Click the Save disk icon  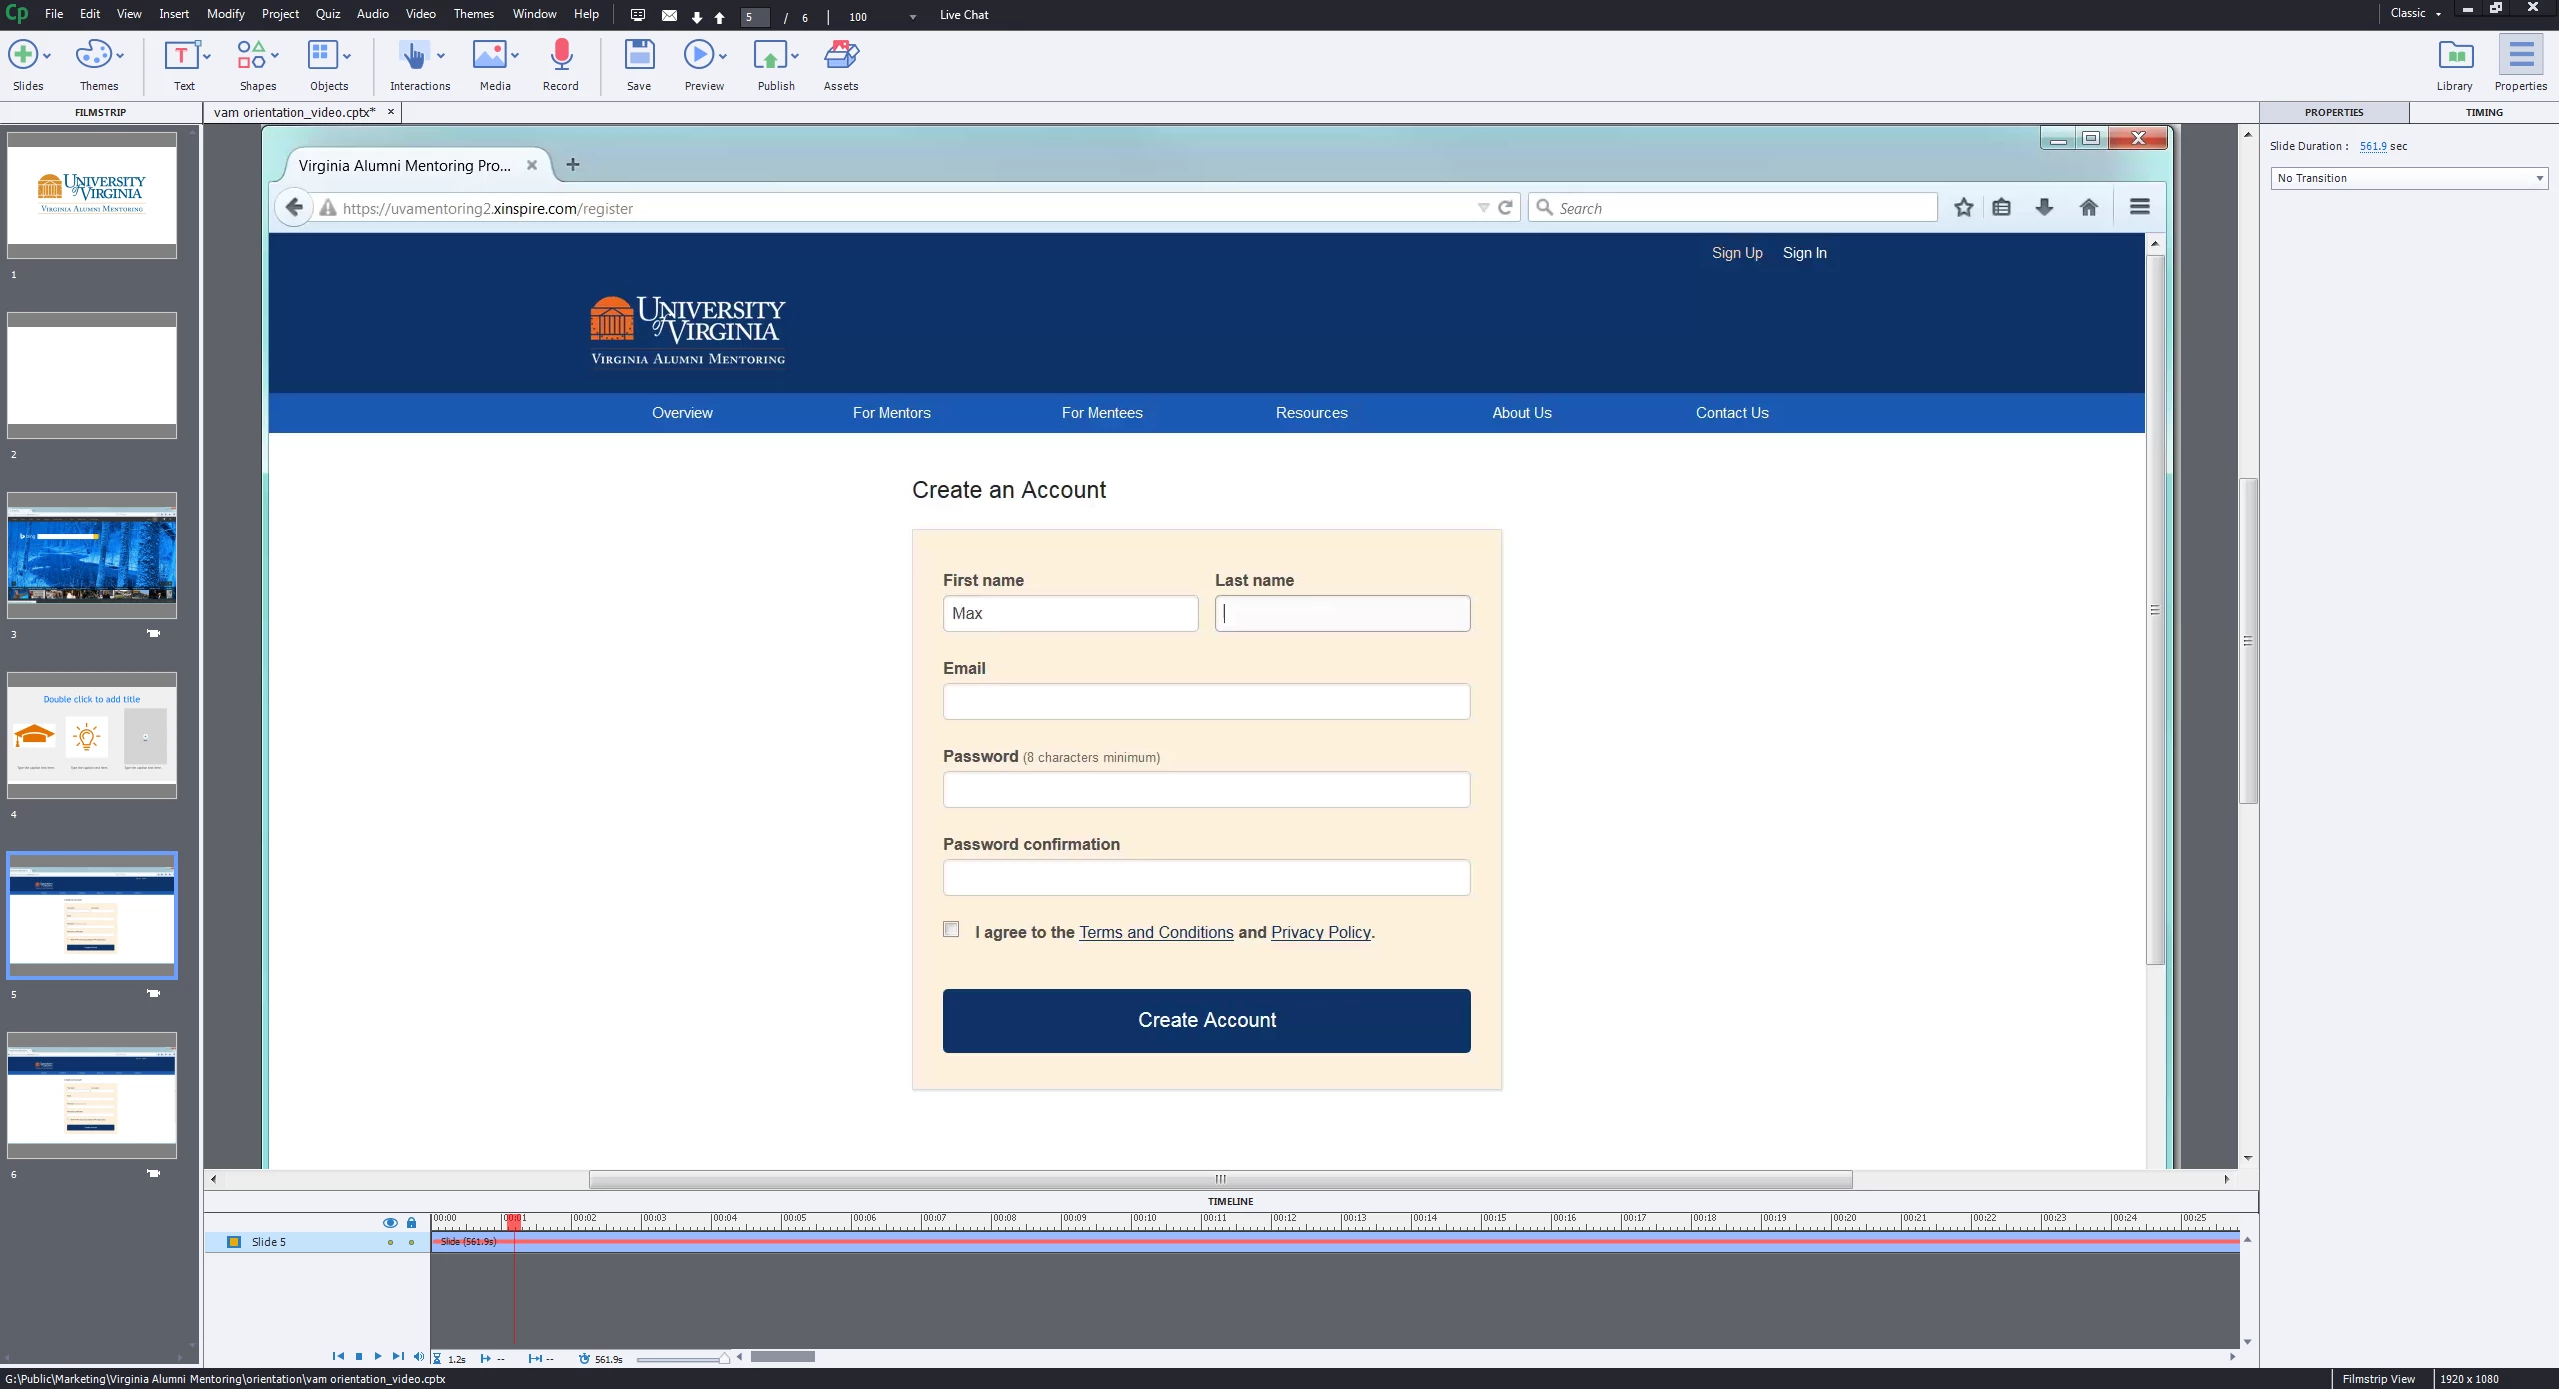pos(639,56)
